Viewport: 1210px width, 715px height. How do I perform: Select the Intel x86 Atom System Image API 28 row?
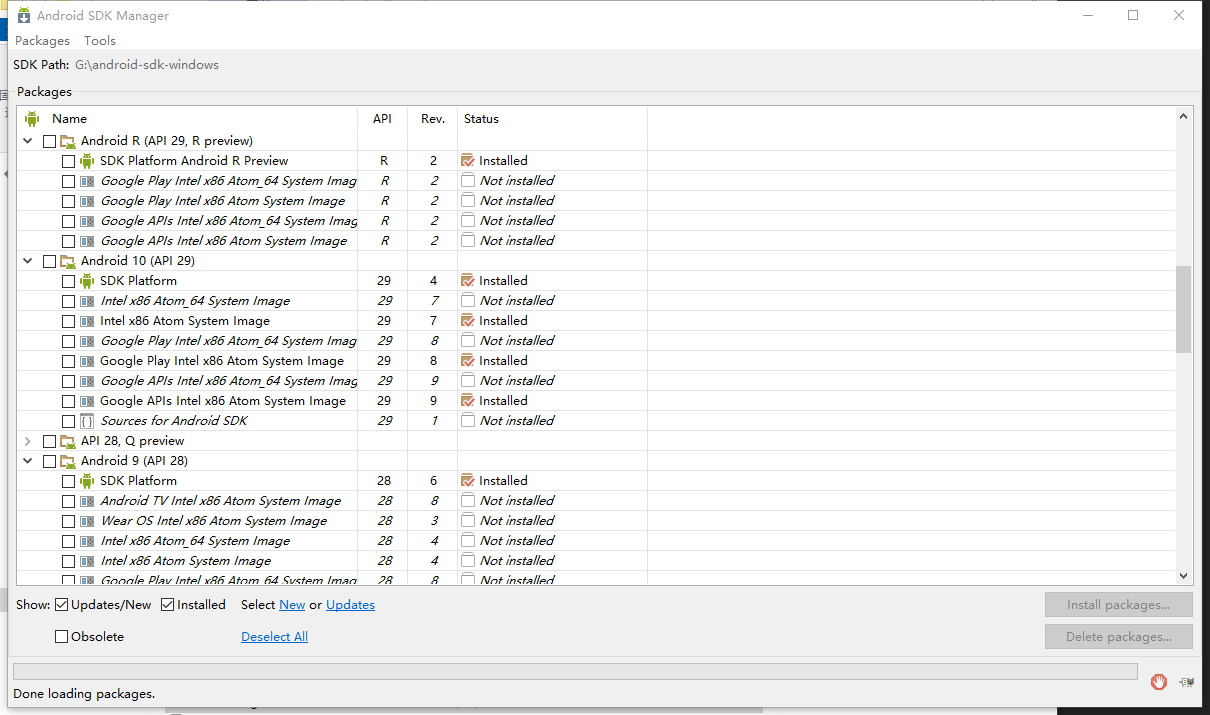597,561
